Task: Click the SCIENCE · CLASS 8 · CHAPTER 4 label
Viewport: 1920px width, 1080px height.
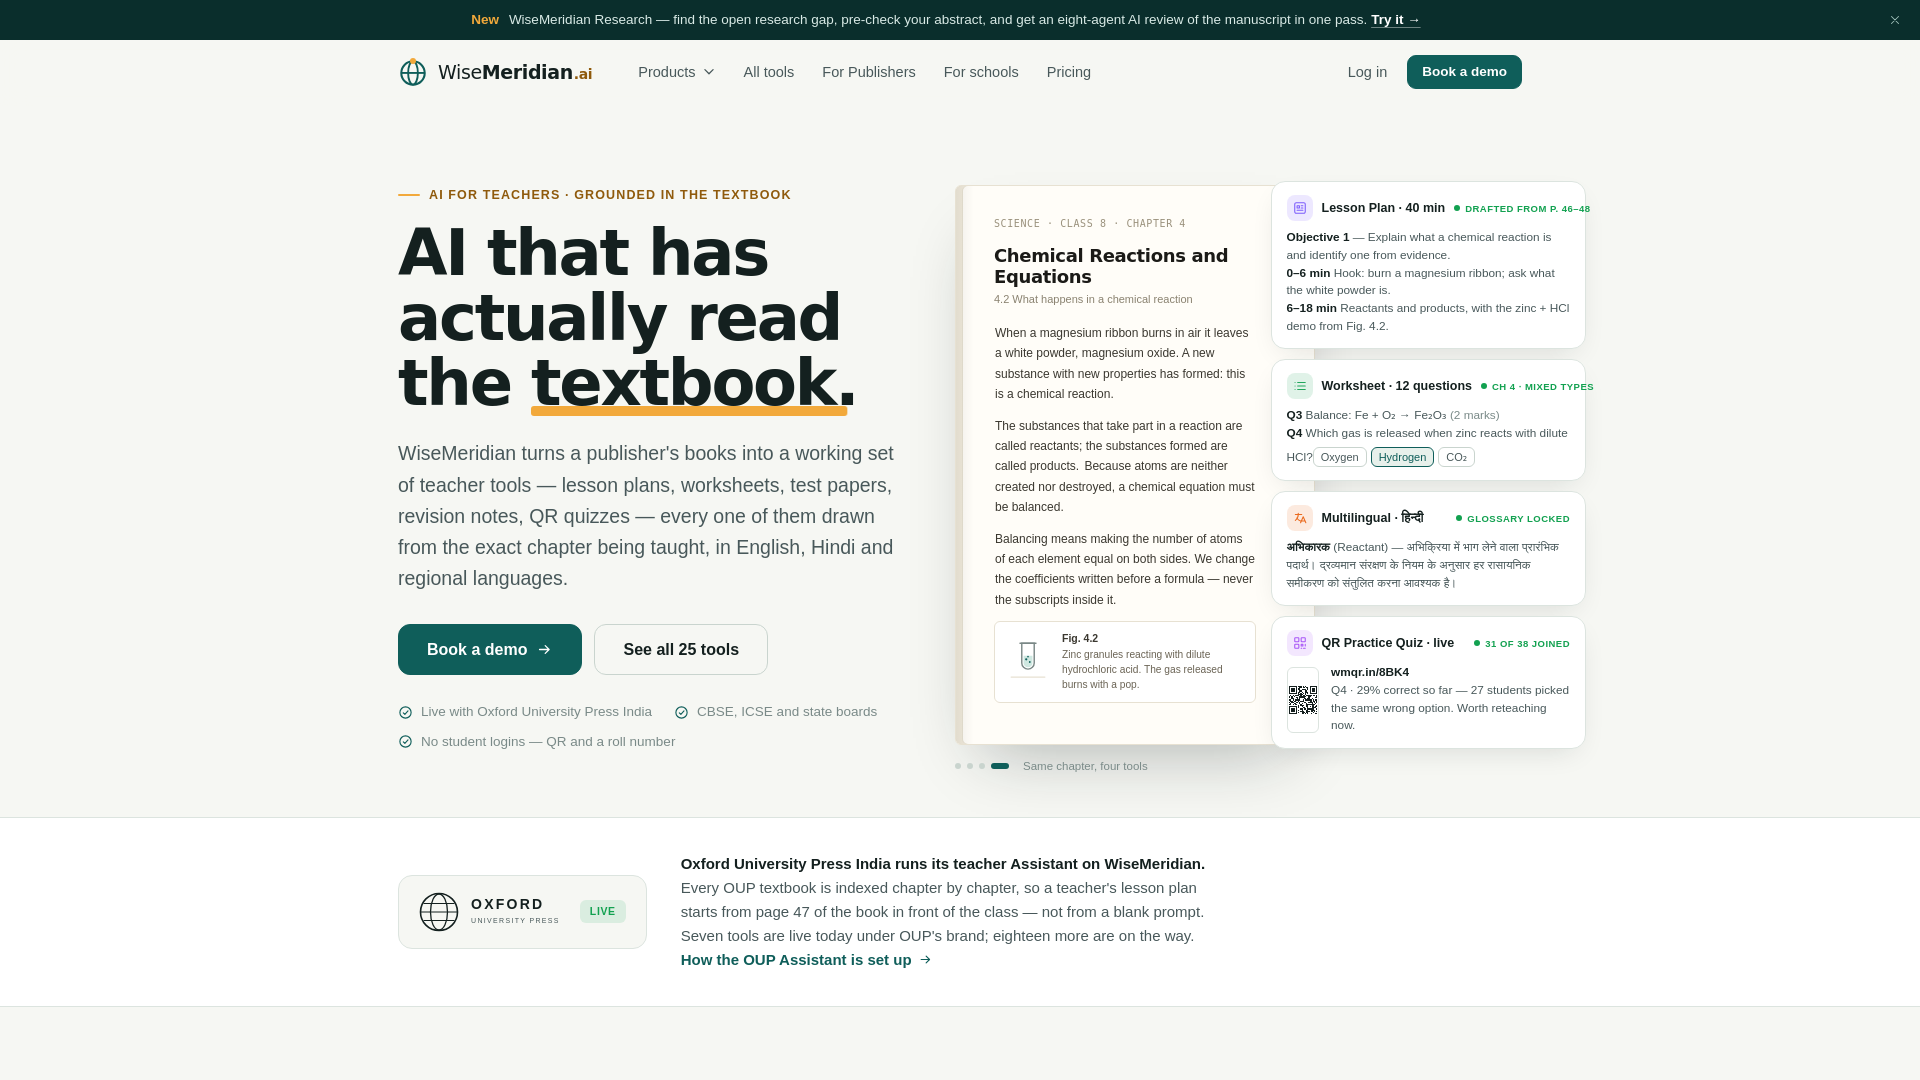Action: [1090, 224]
